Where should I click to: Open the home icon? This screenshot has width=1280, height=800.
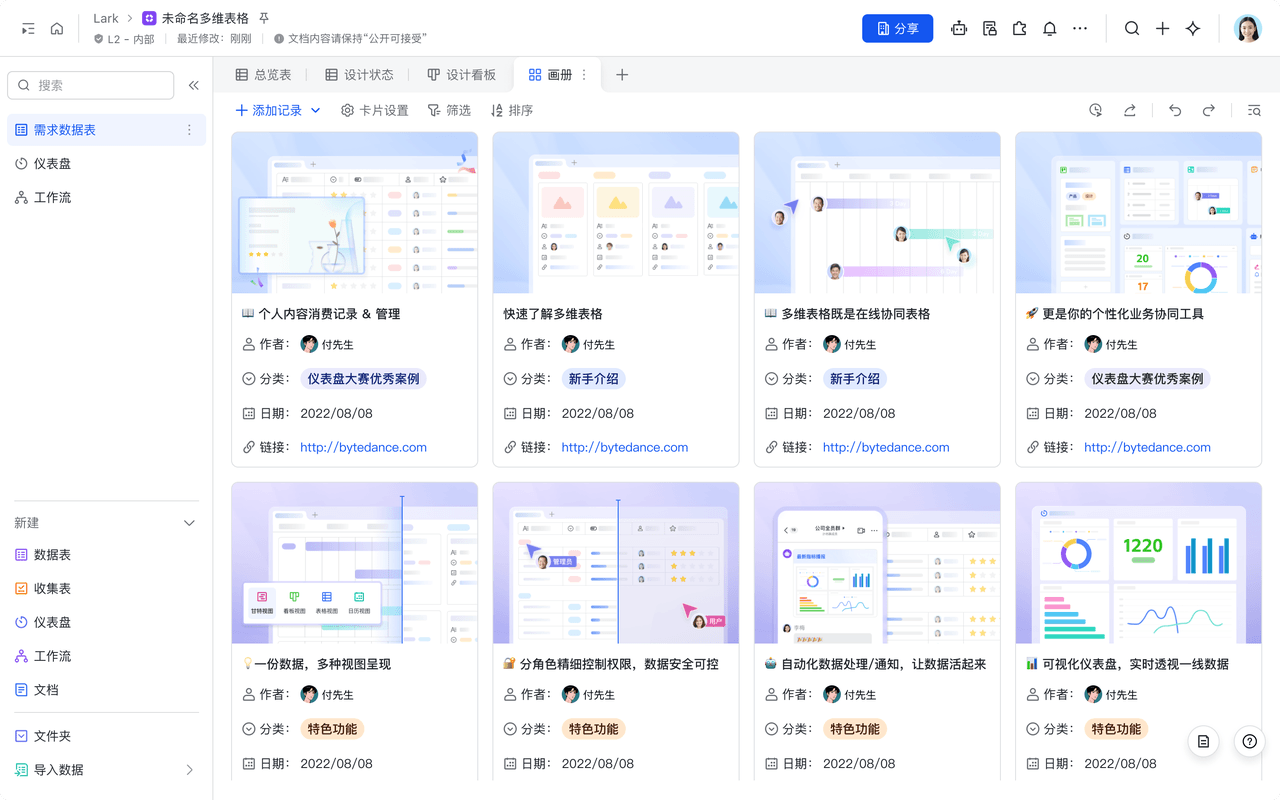[x=57, y=29]
